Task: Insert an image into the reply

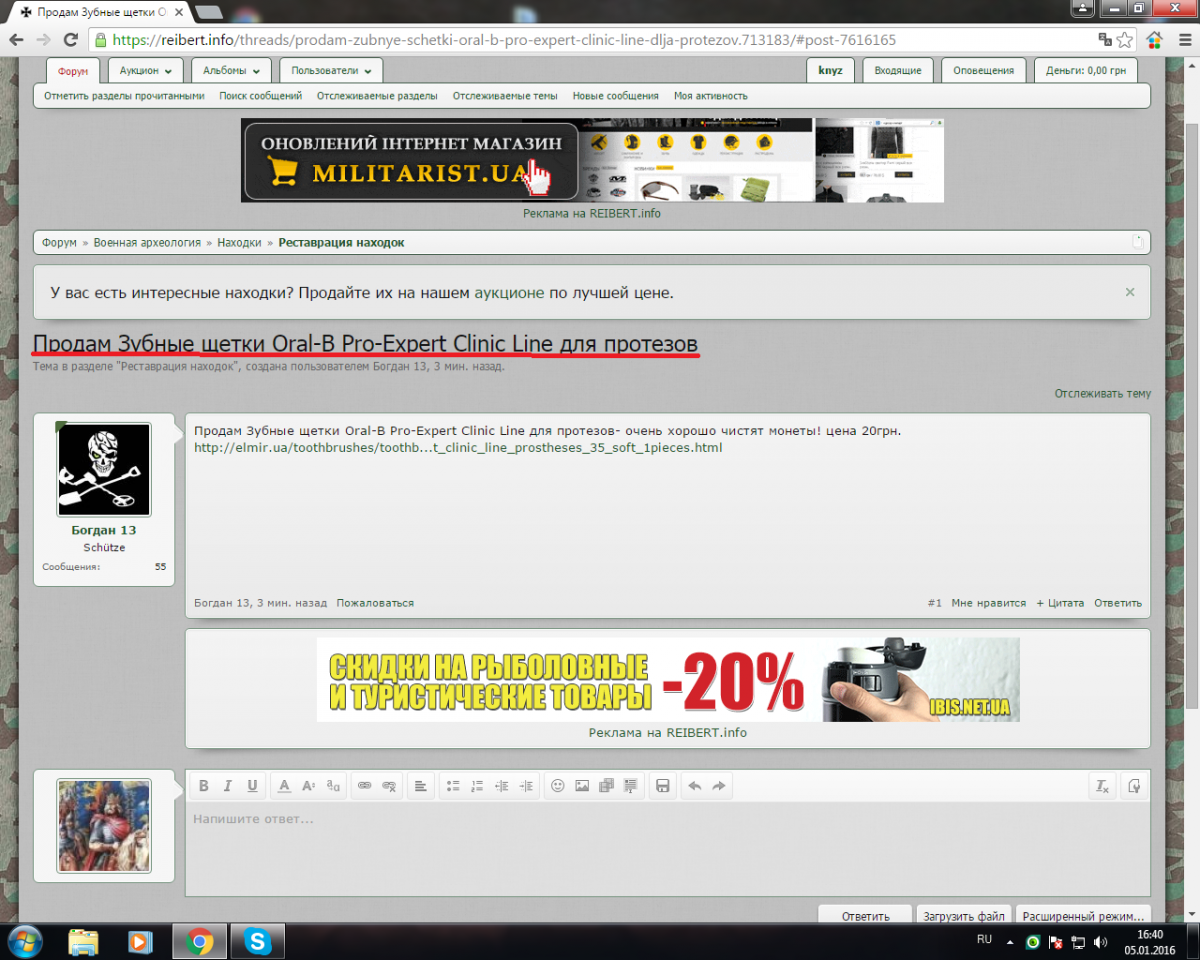Action: coord(582,786)
